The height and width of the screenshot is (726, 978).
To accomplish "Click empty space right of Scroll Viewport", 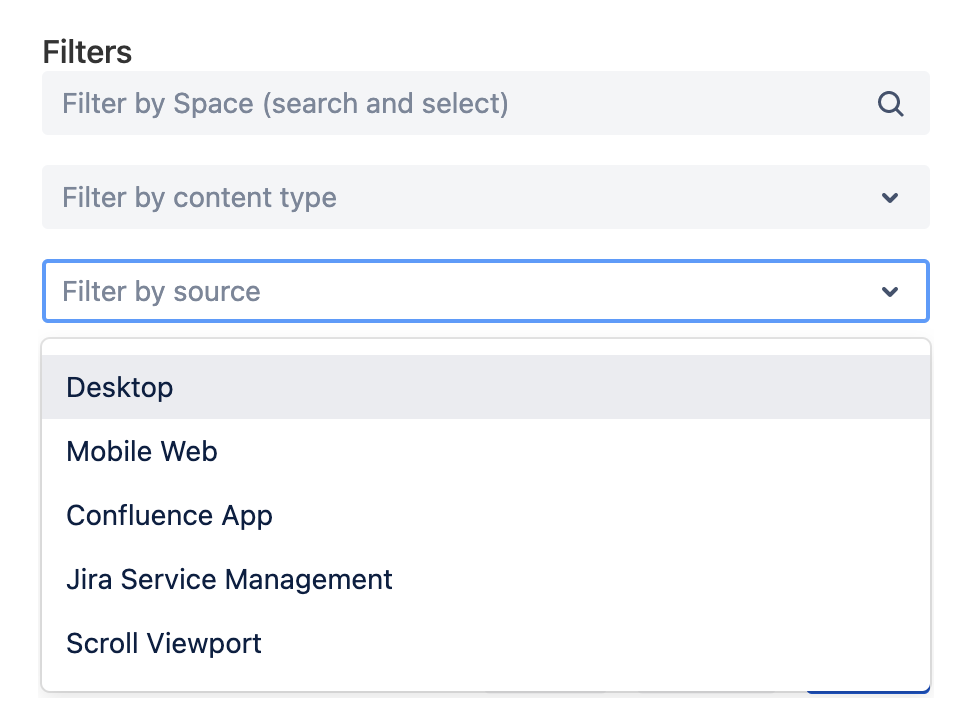I will 600,644.
